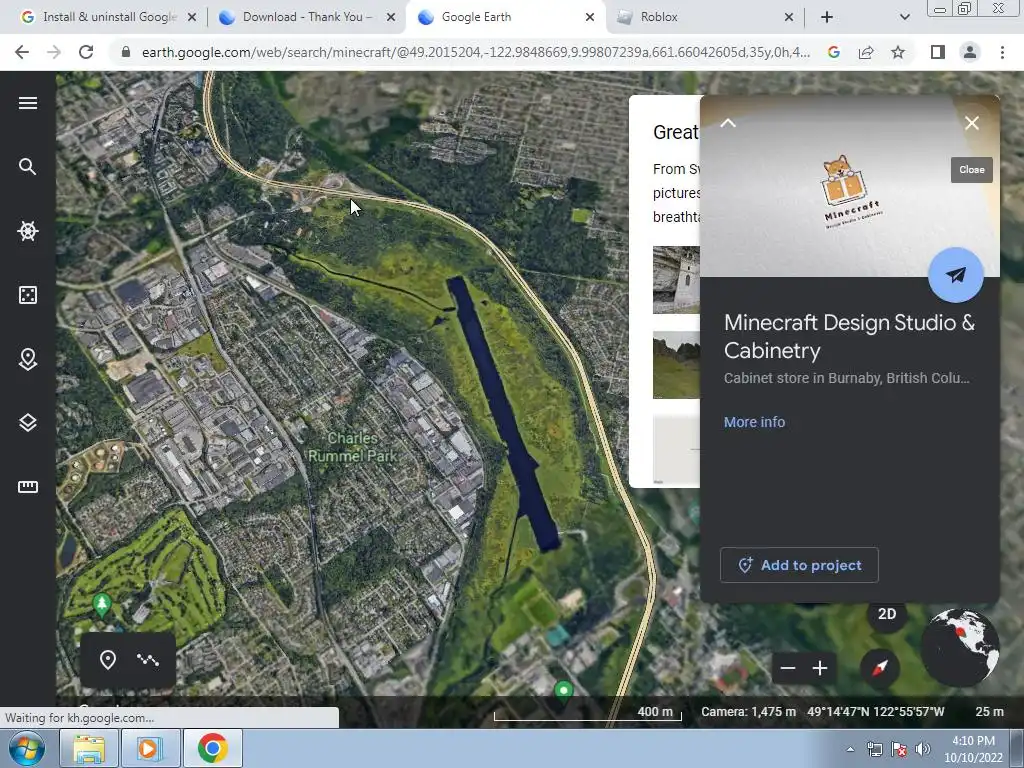Collapse the knowledge card with up chevron
This screenshot has height=768, width=1024.
(728, 123)
